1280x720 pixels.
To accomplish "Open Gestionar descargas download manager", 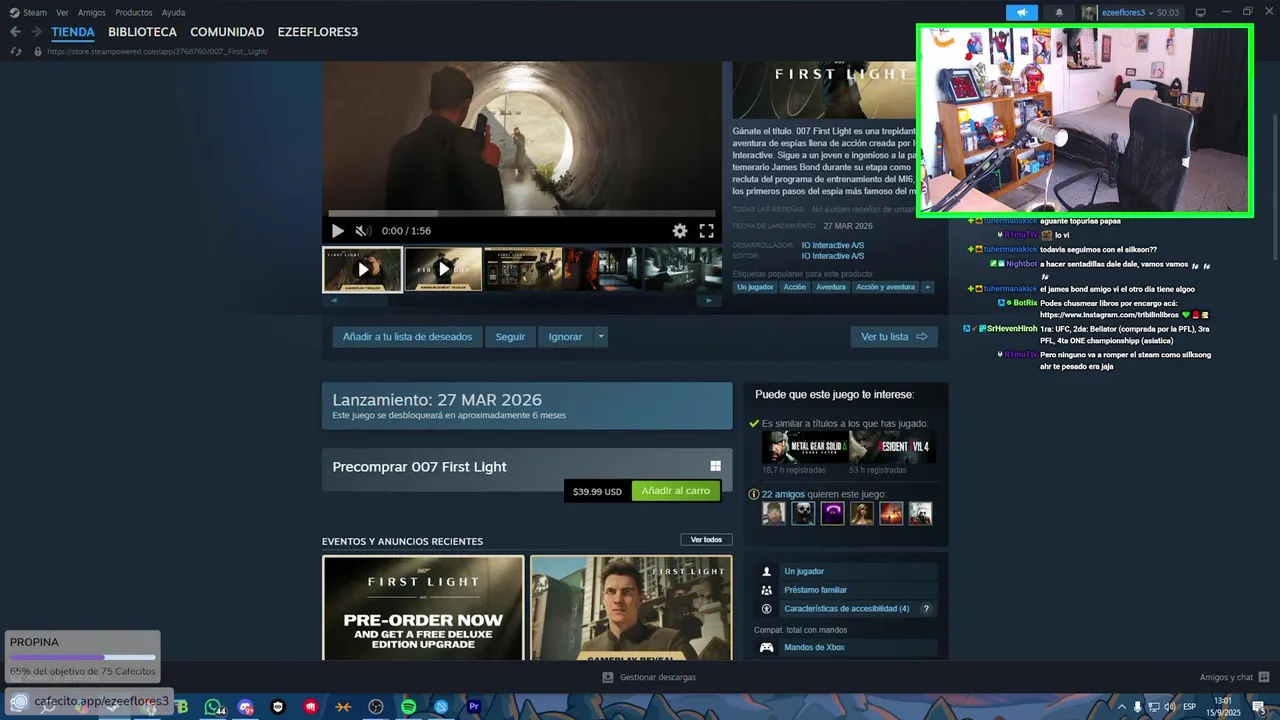I will [x=649, y=677].
